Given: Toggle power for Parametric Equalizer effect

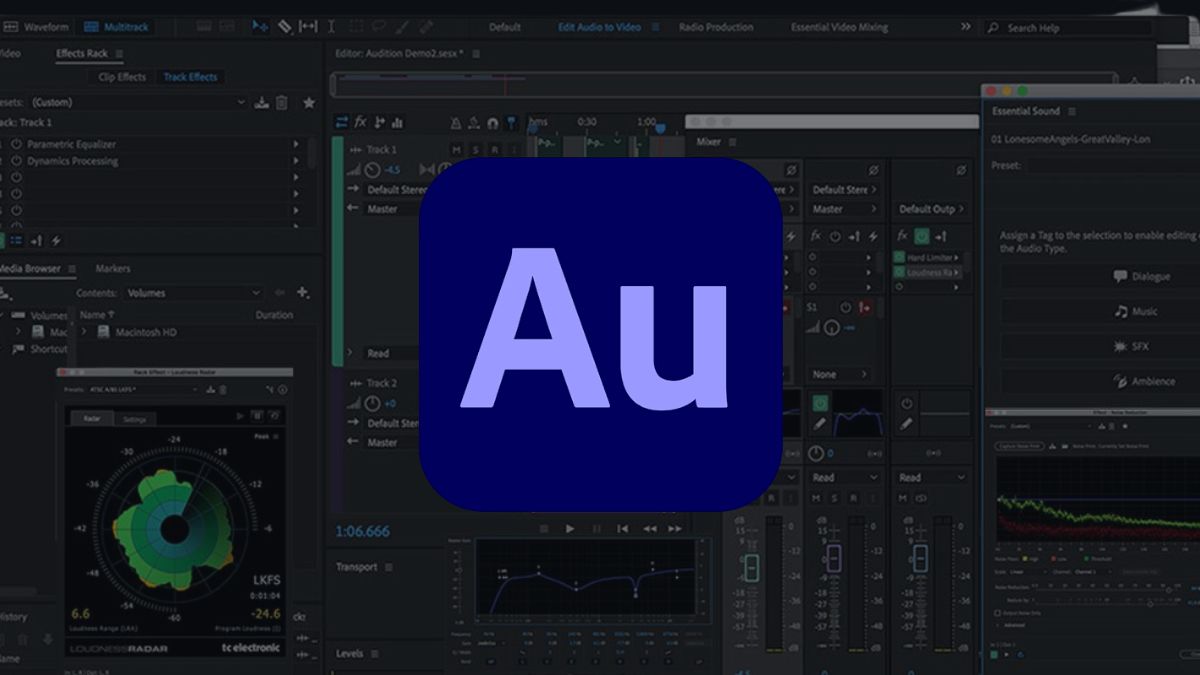Looking at the screenshot, I should (16, 145).
